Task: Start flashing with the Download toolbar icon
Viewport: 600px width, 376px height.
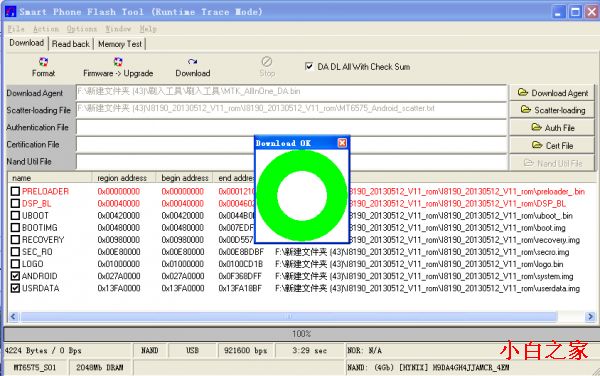Action: coord(192,62)
